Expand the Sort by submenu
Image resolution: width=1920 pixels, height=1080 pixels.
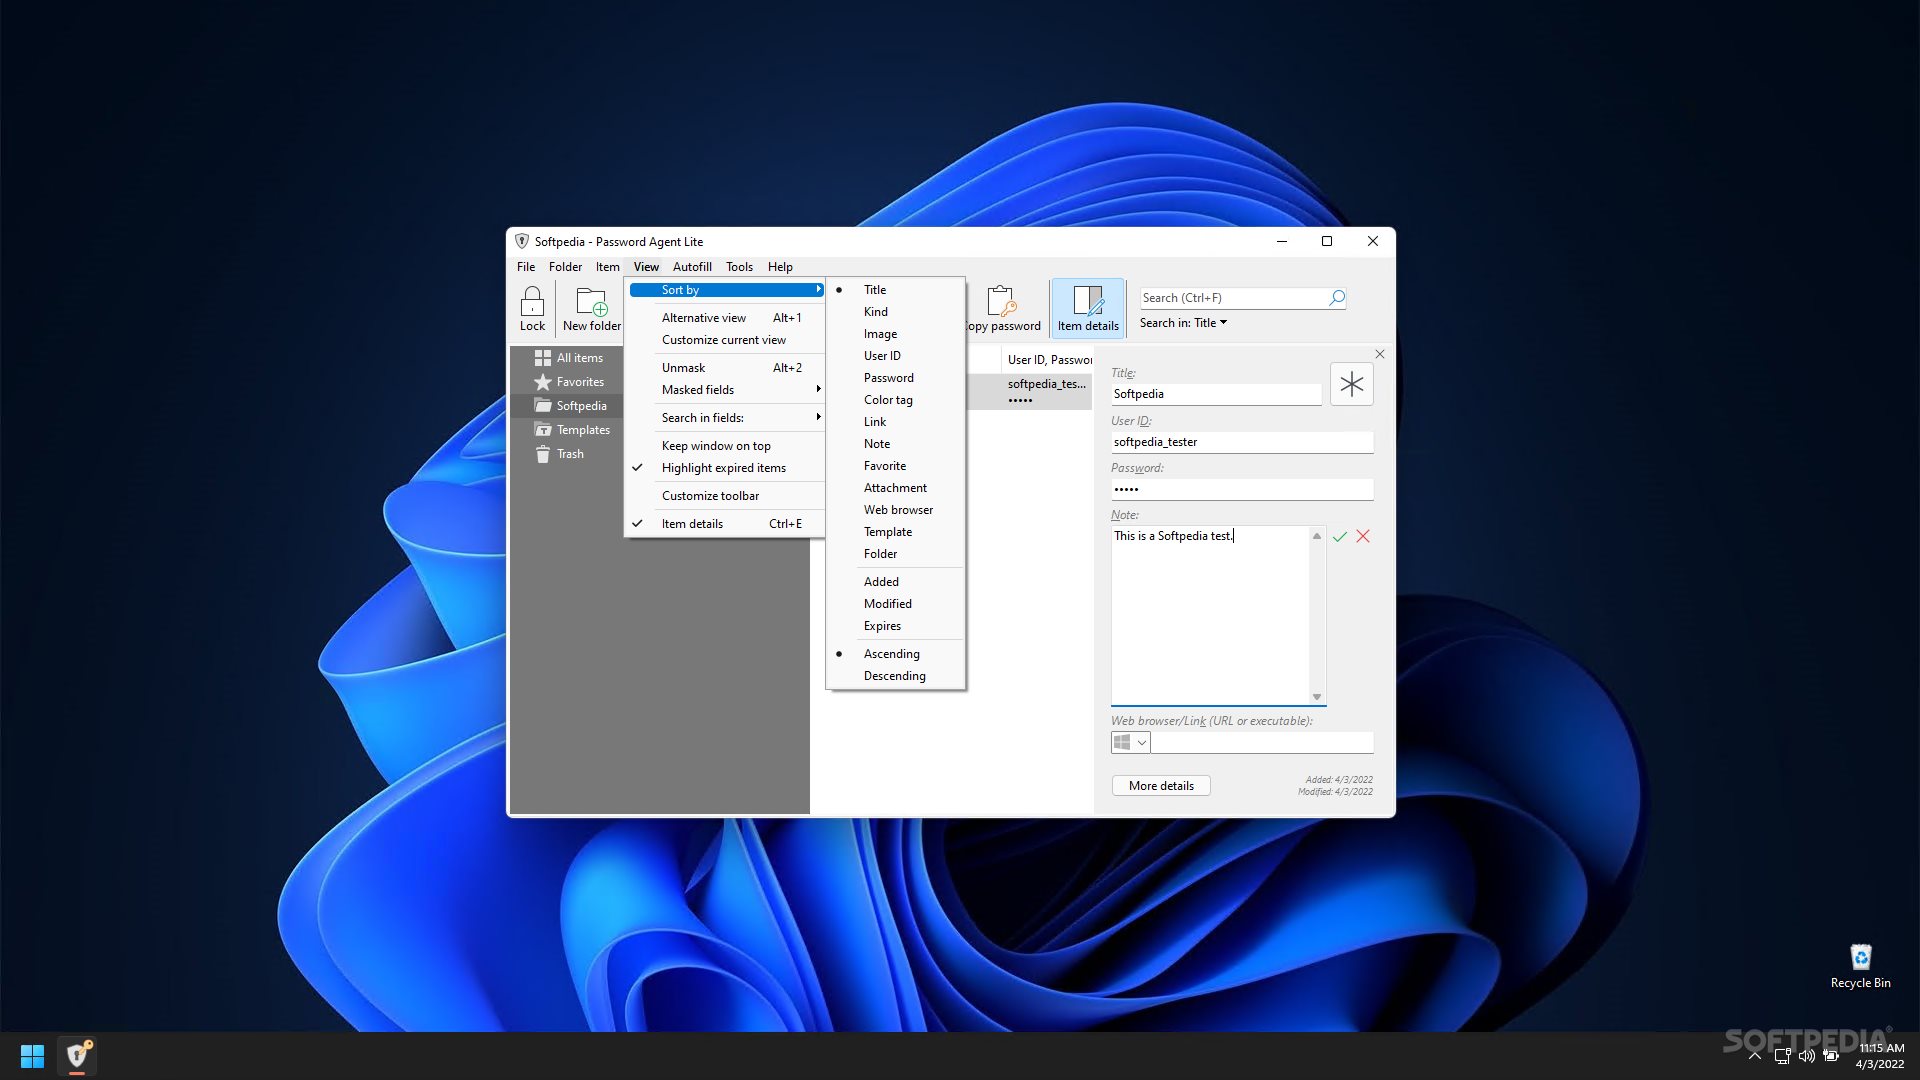[x=726, y=290]
